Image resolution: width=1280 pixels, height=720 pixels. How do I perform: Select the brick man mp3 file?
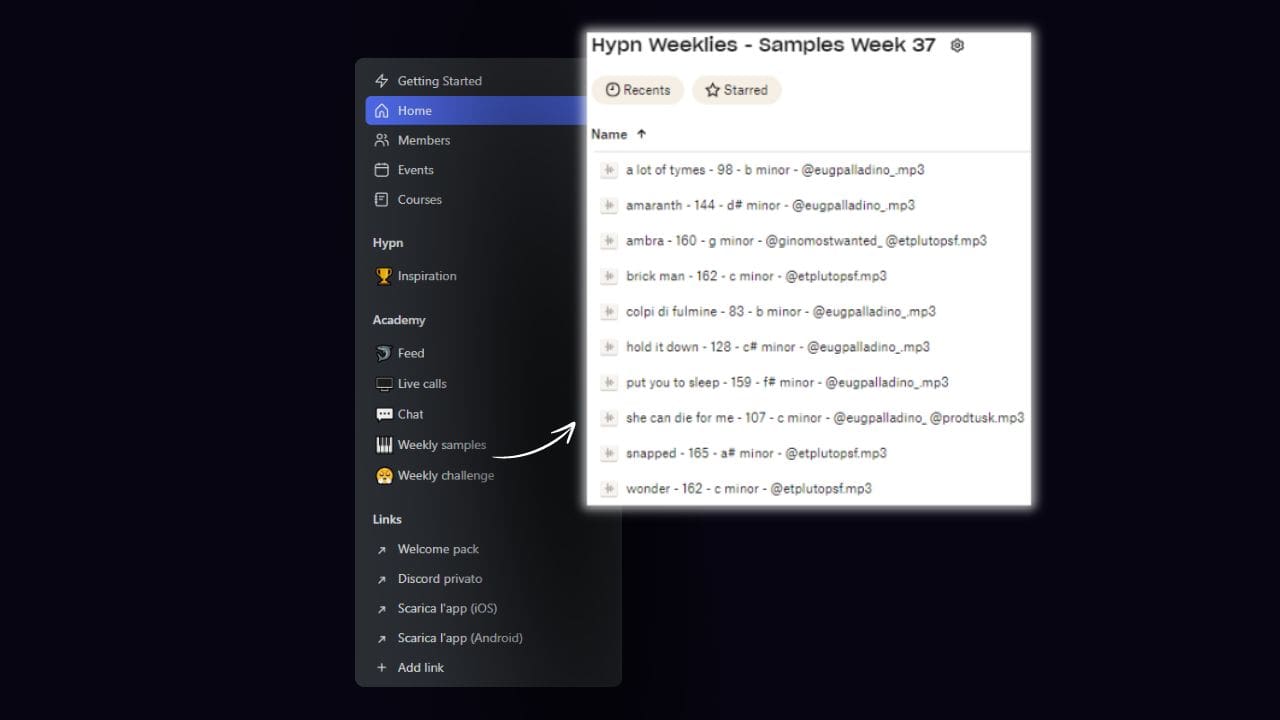(755, 276)
